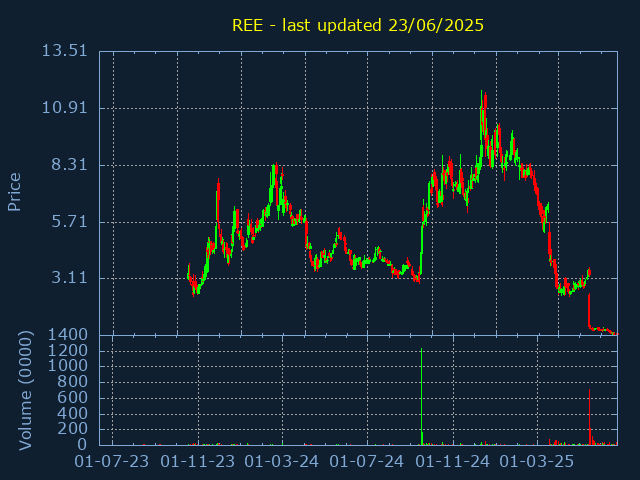Select the 8.31 price axis label

69,165
